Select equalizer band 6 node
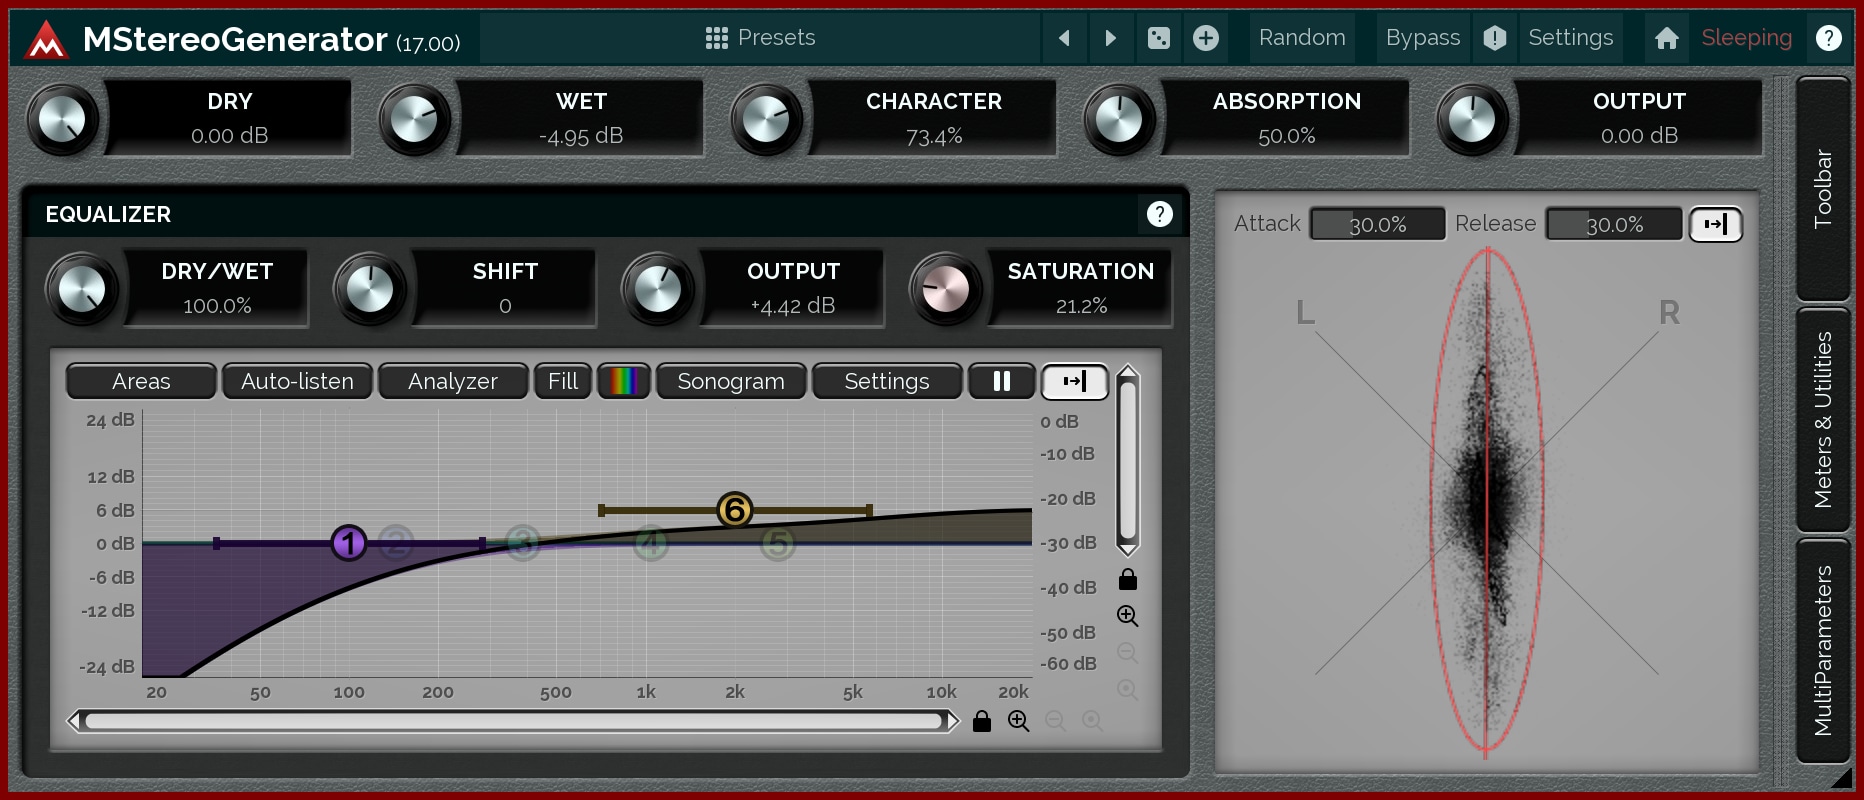 734,510
